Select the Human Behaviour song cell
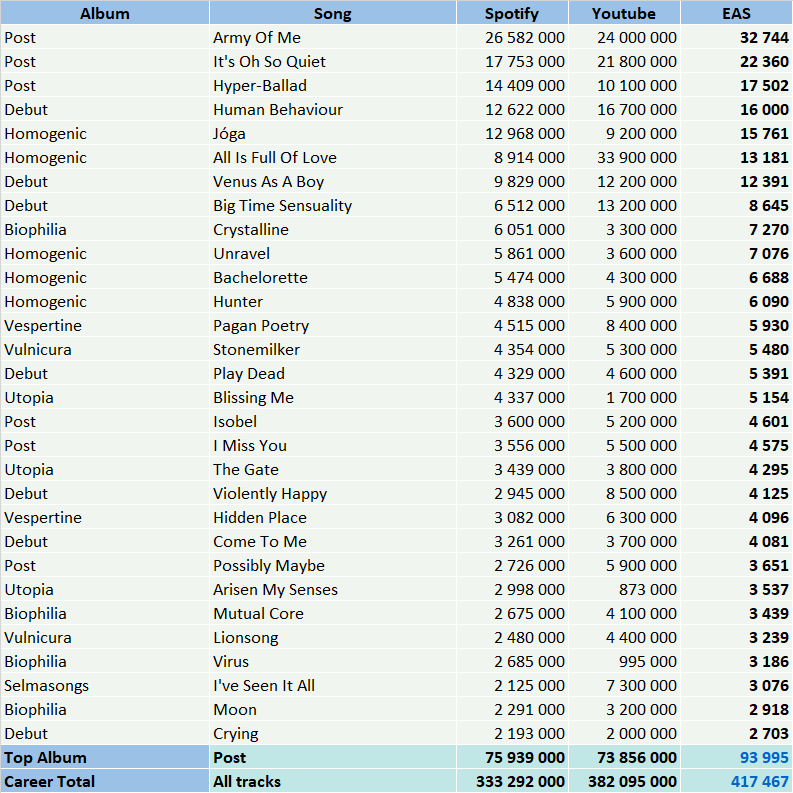Image resolution: width=793 pixels, height=793 pixels. tap(333, 109)
